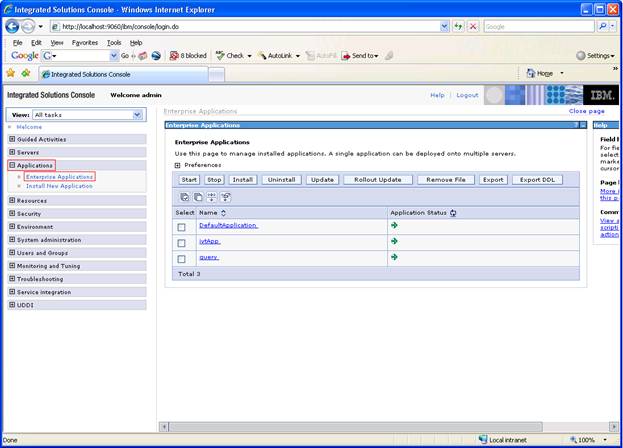Click in the Google search box
This screenshot has width=623, height=448.
[539, 27]
